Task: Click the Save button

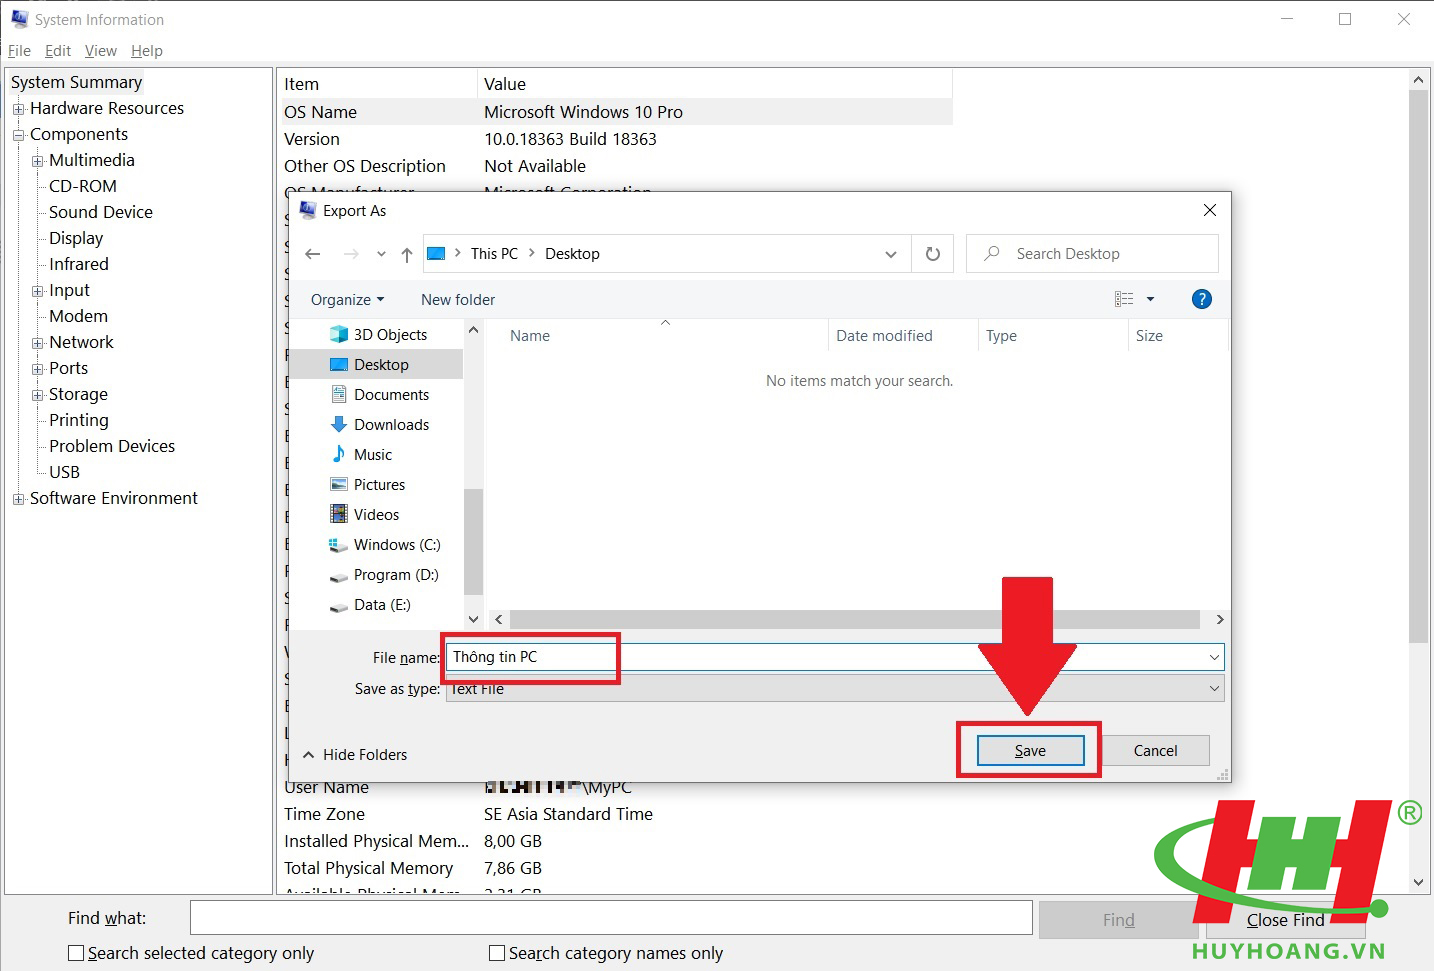Action: coord(1030,751)
